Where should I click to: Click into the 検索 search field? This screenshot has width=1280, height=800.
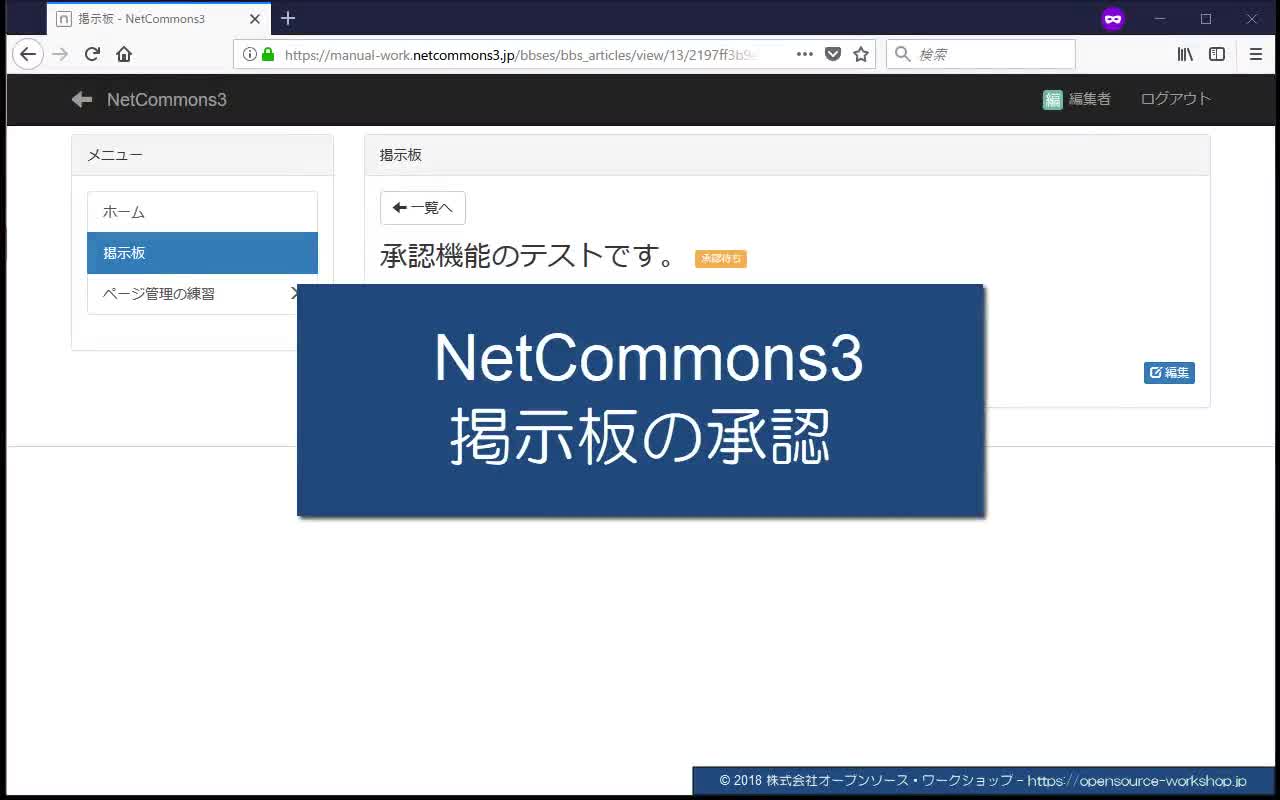coord(981,54)
